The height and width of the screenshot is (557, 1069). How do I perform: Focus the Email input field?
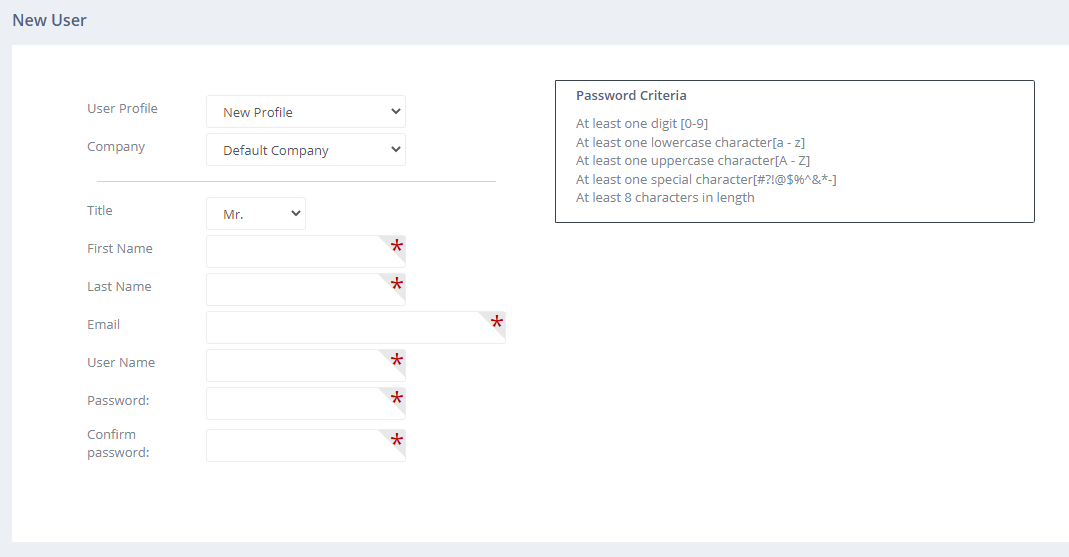pos(356,328)
